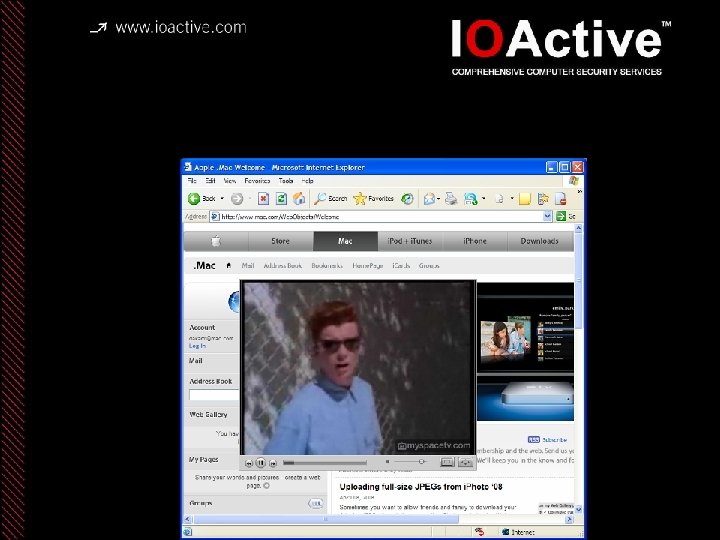Click the vertical scrollbar up arrow
The height and width of the screenshot is (540, 720).
579,228
